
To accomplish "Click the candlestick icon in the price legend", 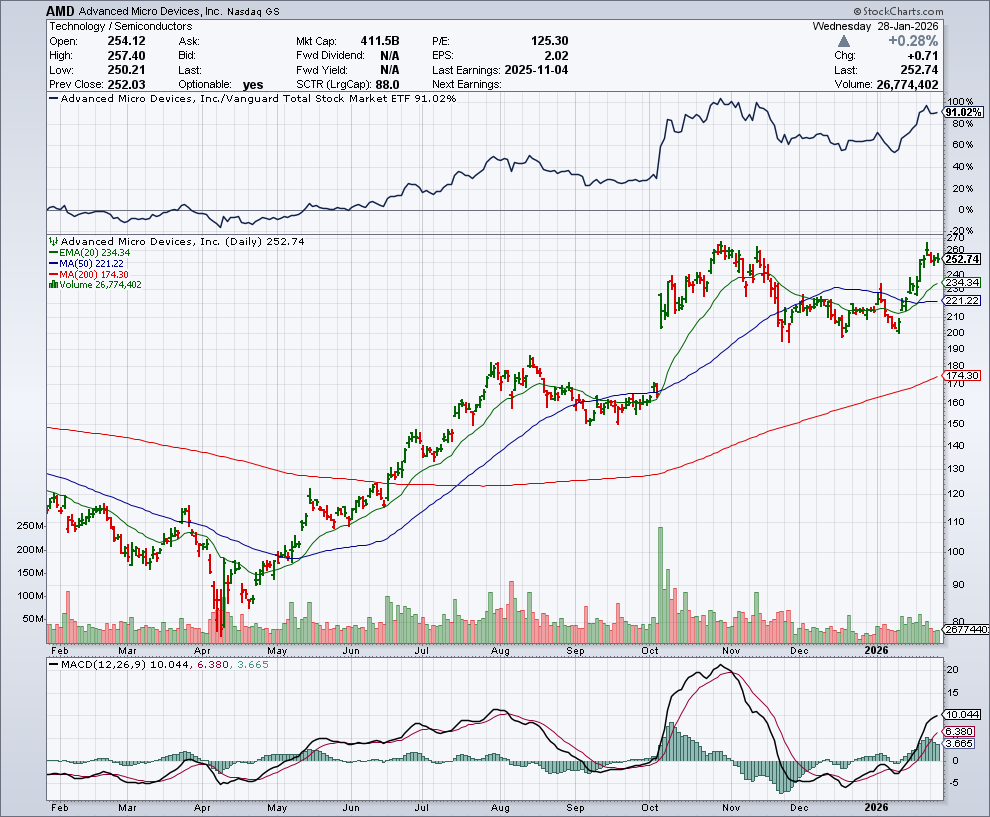I will pos(53,241).
